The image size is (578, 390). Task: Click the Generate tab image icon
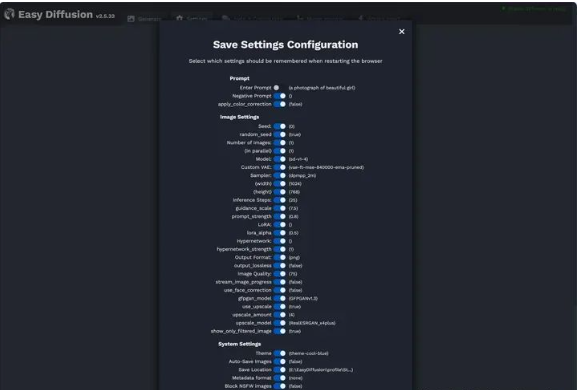point(130,19)
